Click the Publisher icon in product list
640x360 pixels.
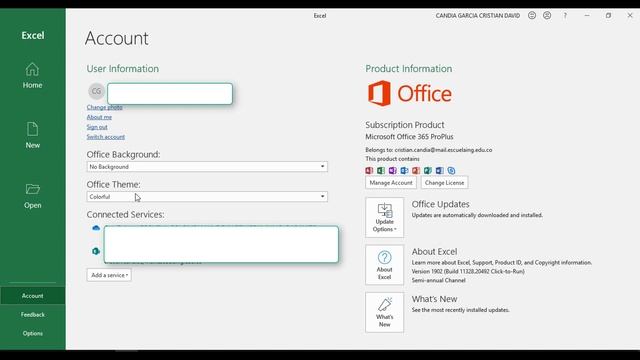coord(428,171)
